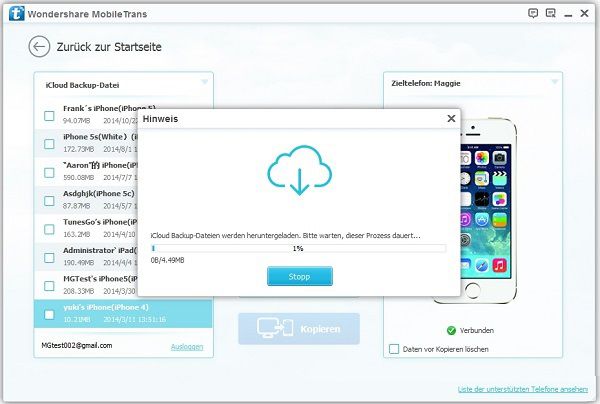Check MGTest's iPhone5 backup checkbox

(x=49, y=286)
